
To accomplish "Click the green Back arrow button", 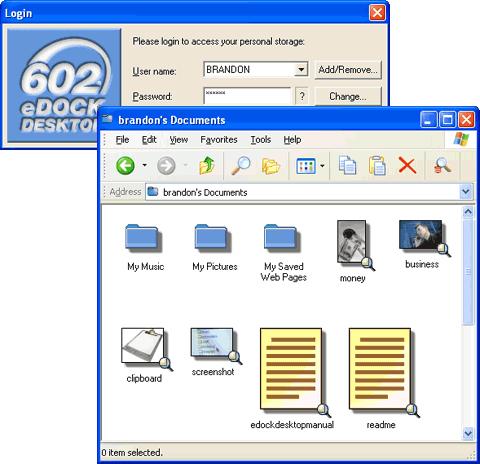I will coord(125,165).
